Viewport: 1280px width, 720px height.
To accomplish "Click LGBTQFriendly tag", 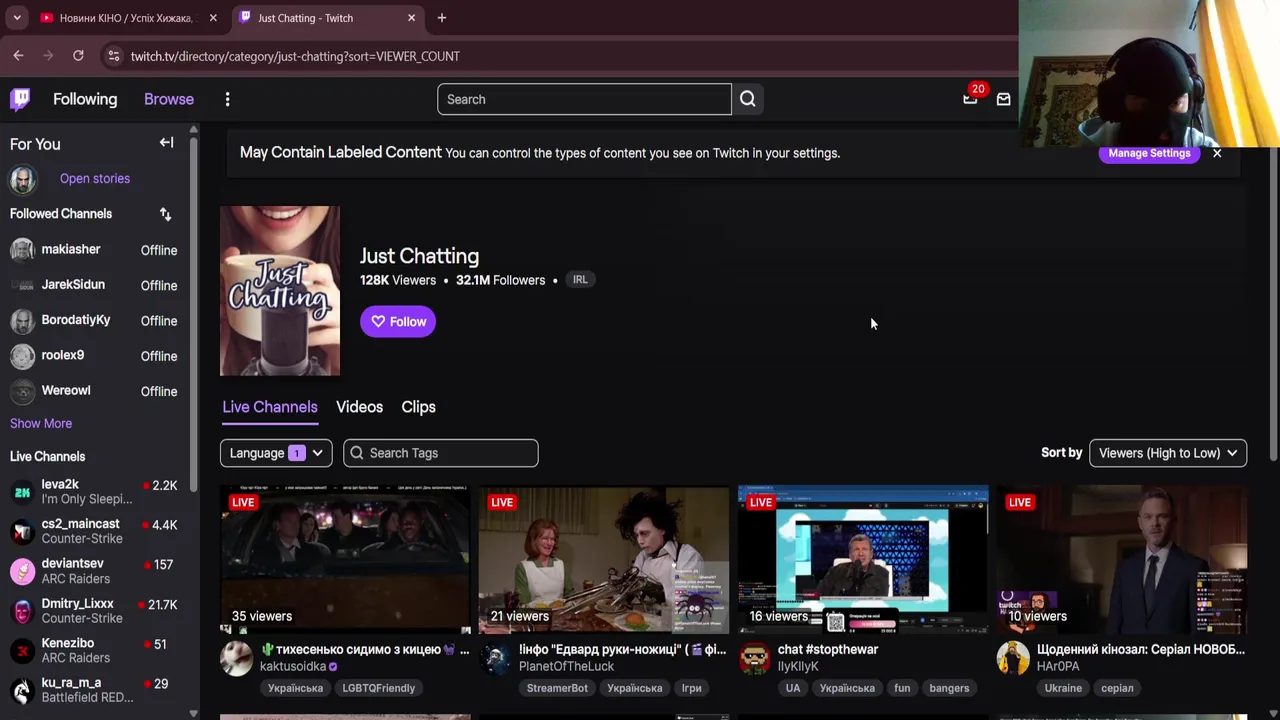I will [x=378, y=688].
